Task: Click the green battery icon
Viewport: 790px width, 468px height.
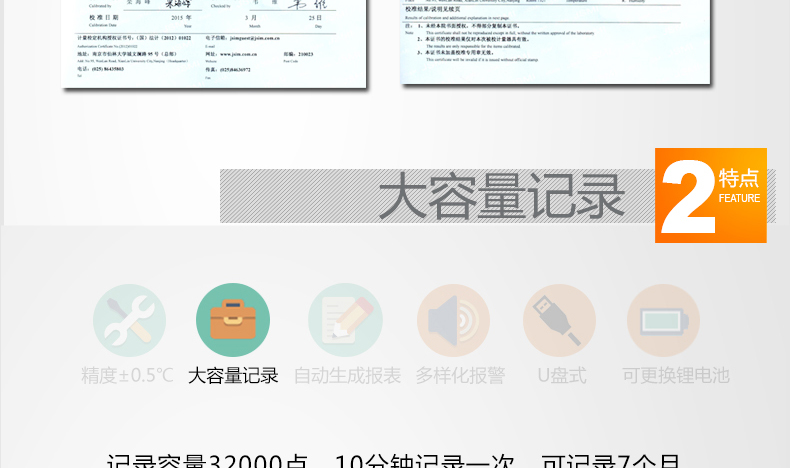Action: click(664, 320)
